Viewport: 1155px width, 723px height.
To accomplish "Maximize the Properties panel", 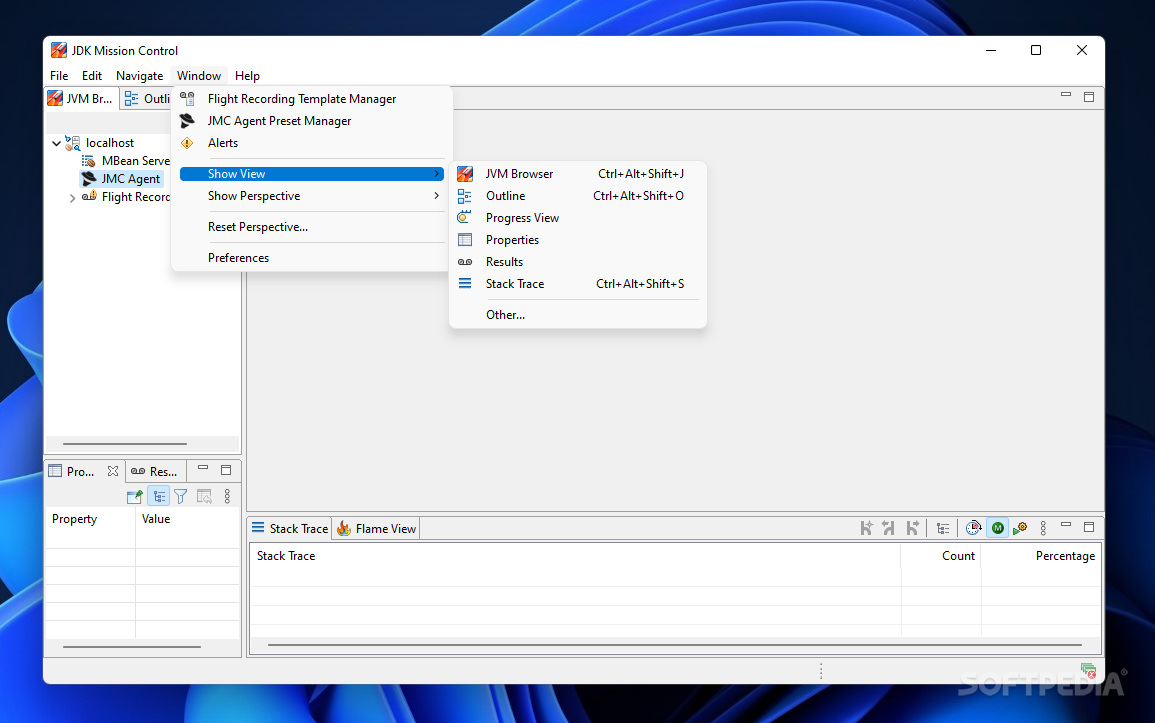I will click(226, 470).
